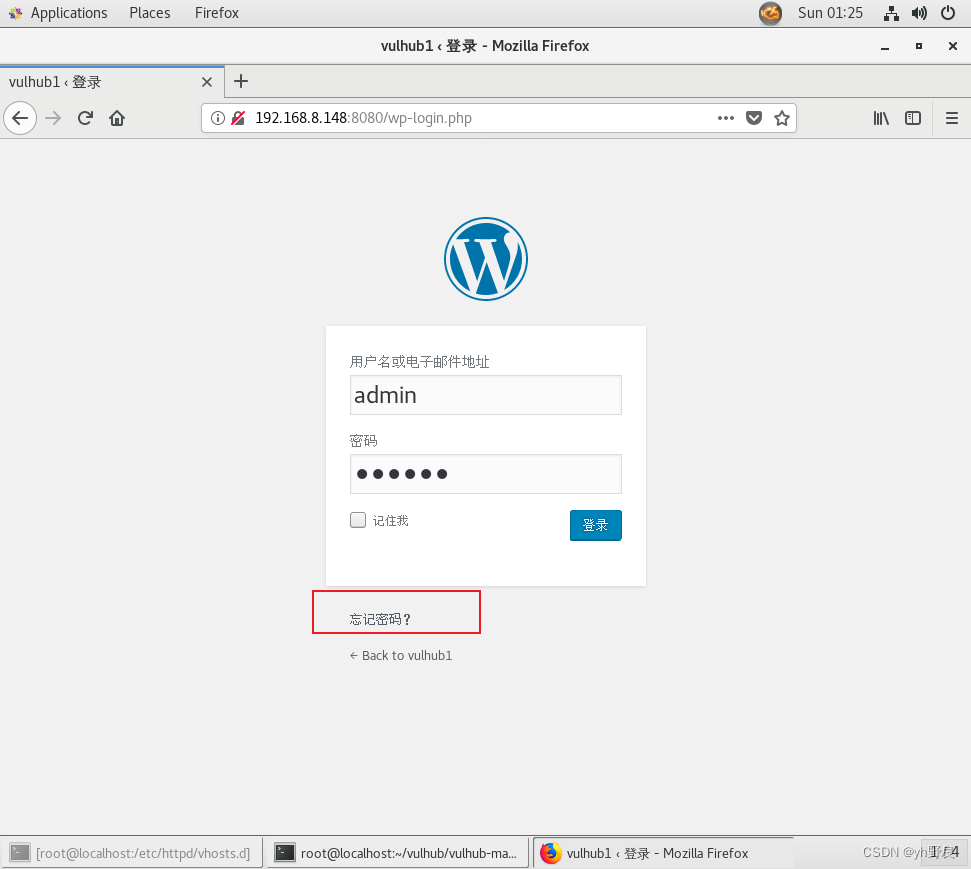Open the clock showing Sun 01:25
The height and width of the screenshot is (869, 971).
[830, 13]
